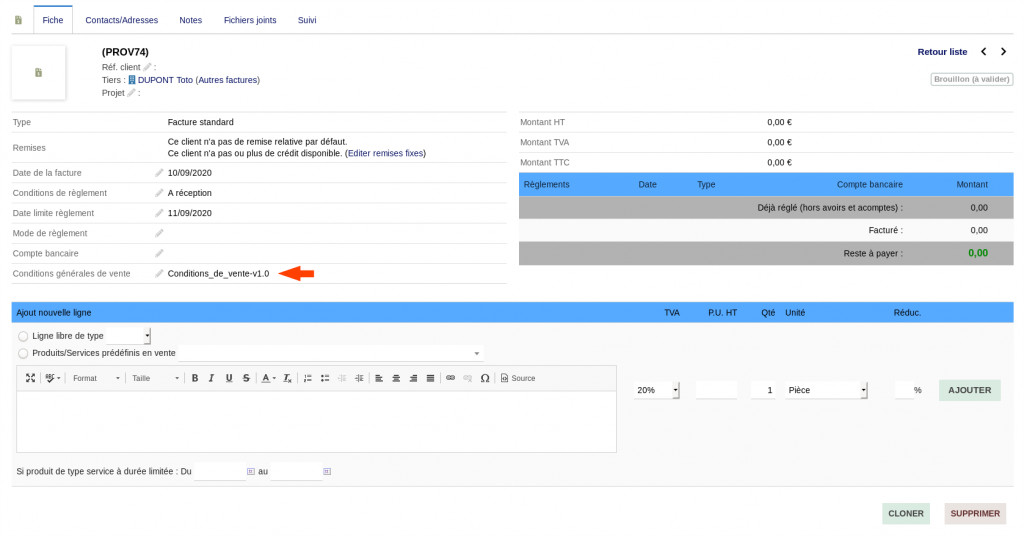
Task: Insert a numbered list
Action: 308,378
